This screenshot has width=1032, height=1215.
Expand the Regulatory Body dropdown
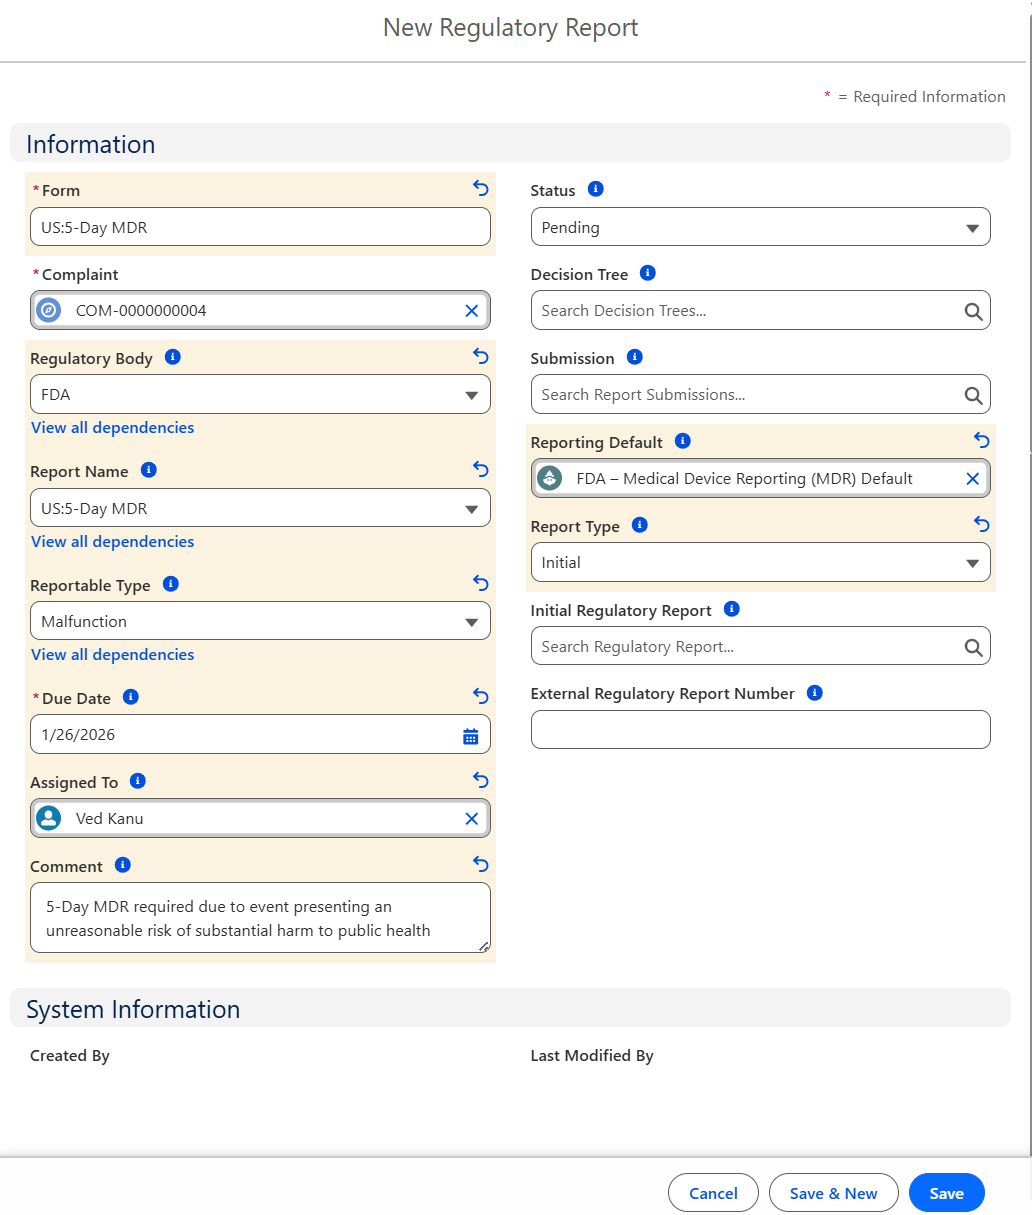tap(260, 395)
